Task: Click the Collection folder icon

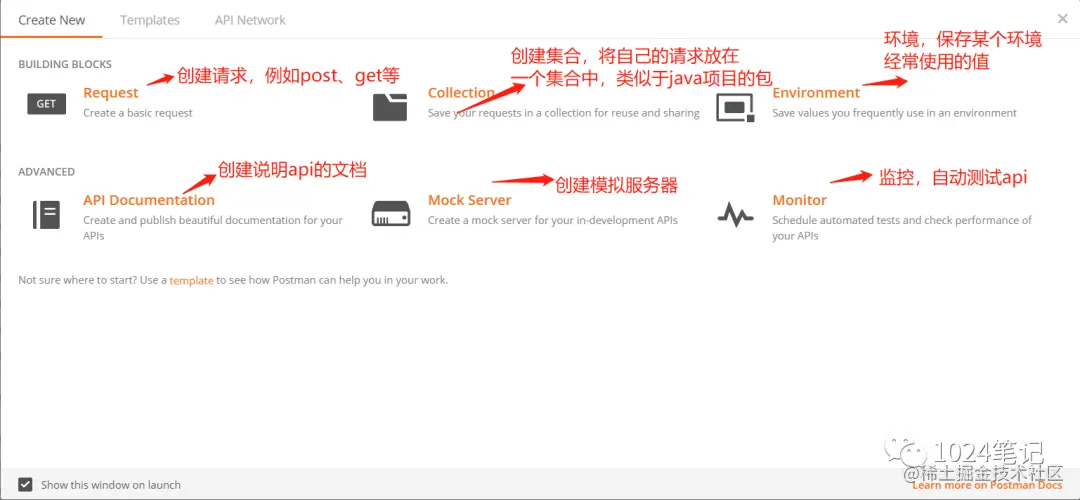Action: click(390, 107)
